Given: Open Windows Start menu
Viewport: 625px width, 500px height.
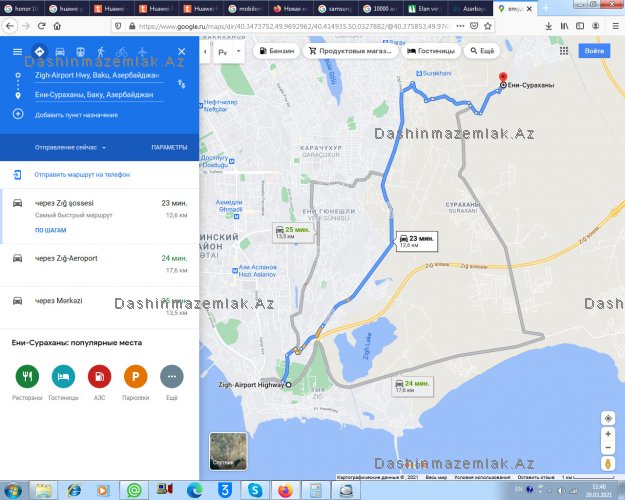Looking at the screenshot, I should [x=12, y=490].
